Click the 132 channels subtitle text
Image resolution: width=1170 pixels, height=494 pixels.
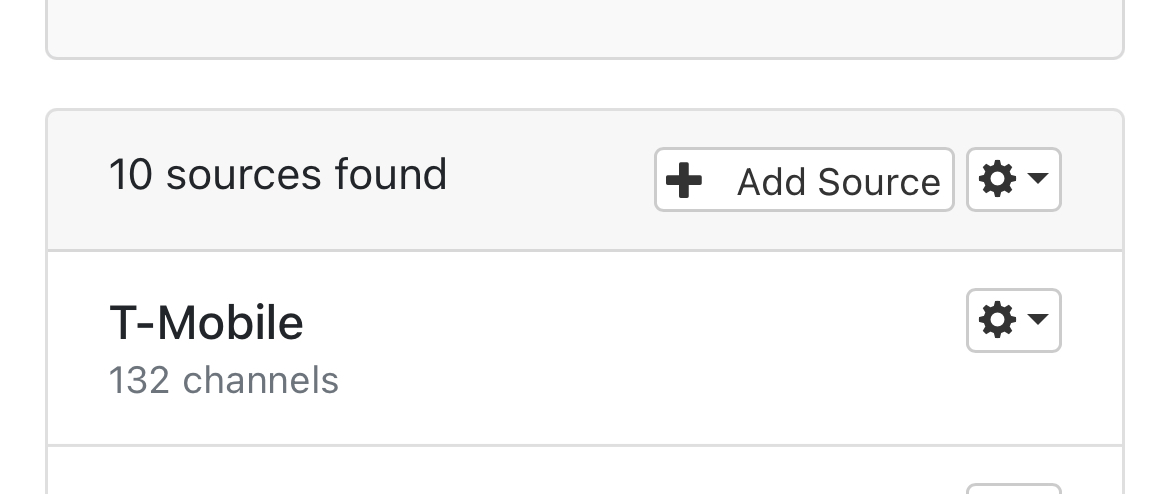coord(224,381)
